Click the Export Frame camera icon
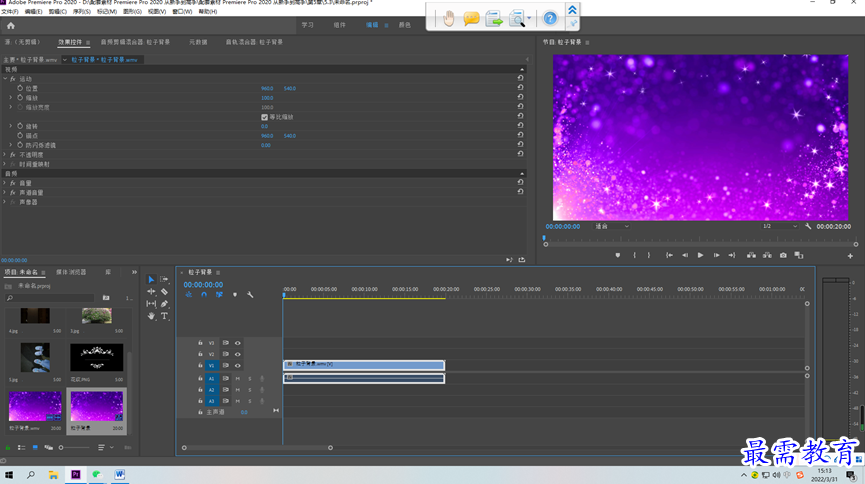This screenshot has height=484, width=865. click(x=783, y=256)
